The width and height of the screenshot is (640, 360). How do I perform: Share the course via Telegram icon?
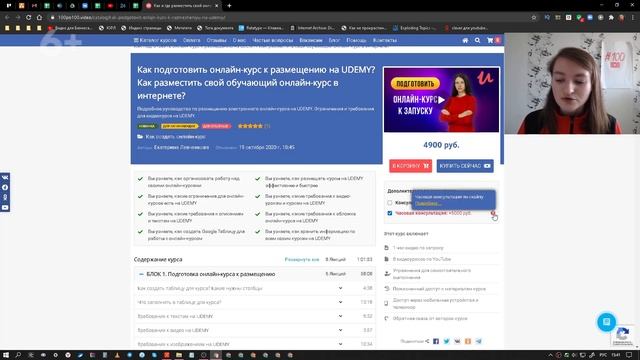point(478,341)
